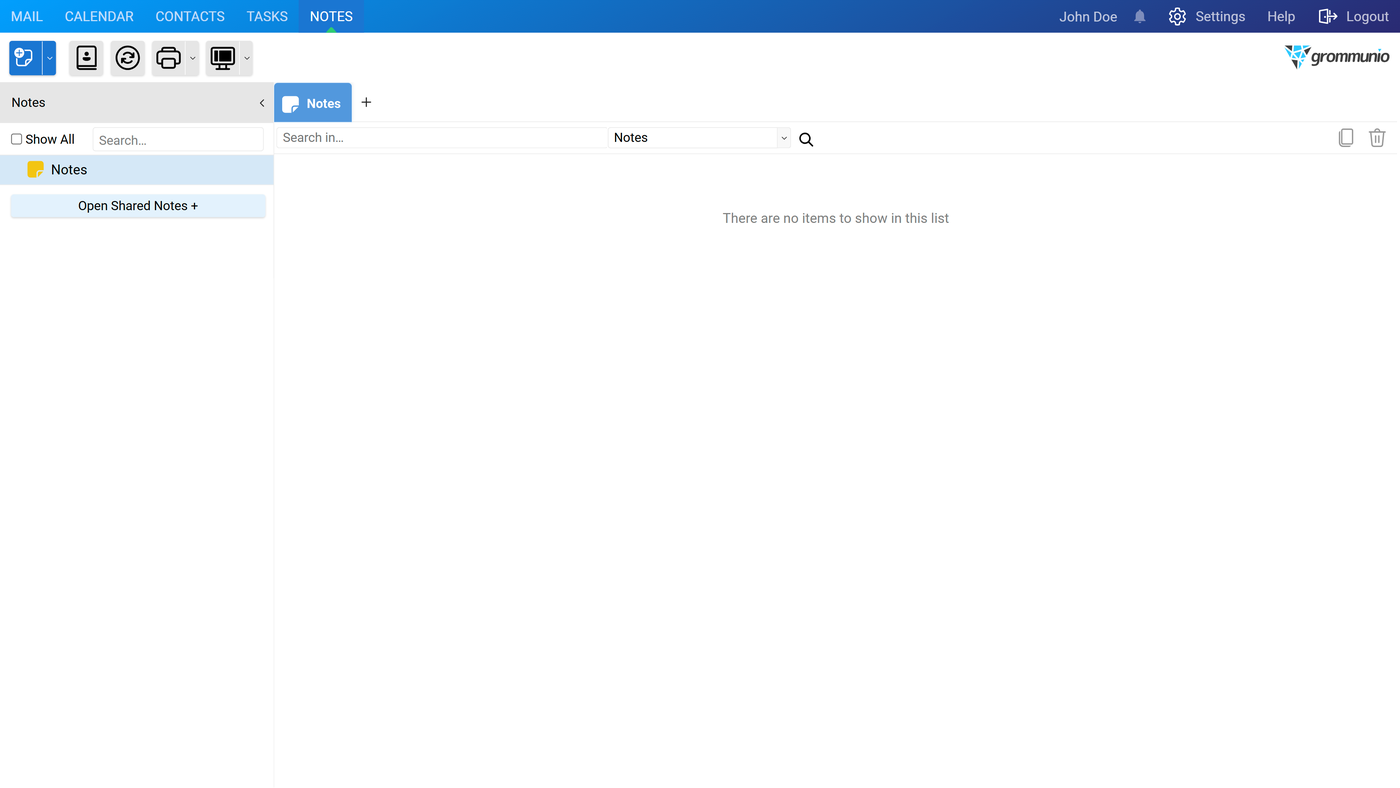
Task: Expand the print options arrow
Action: (193, 58)
